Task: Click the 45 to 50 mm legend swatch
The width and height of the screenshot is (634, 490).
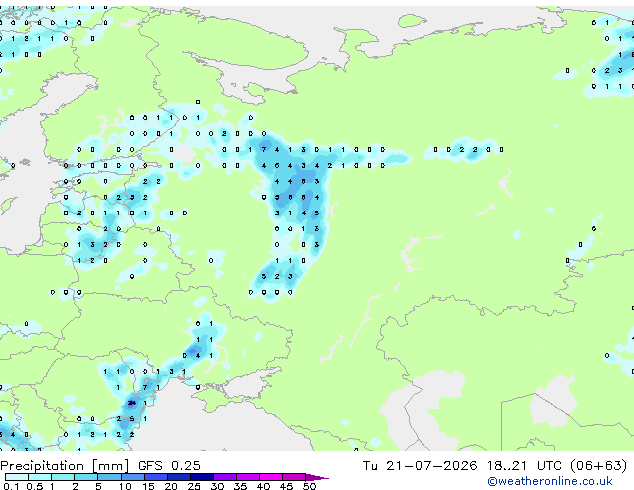Action: [x=294, y=477]
